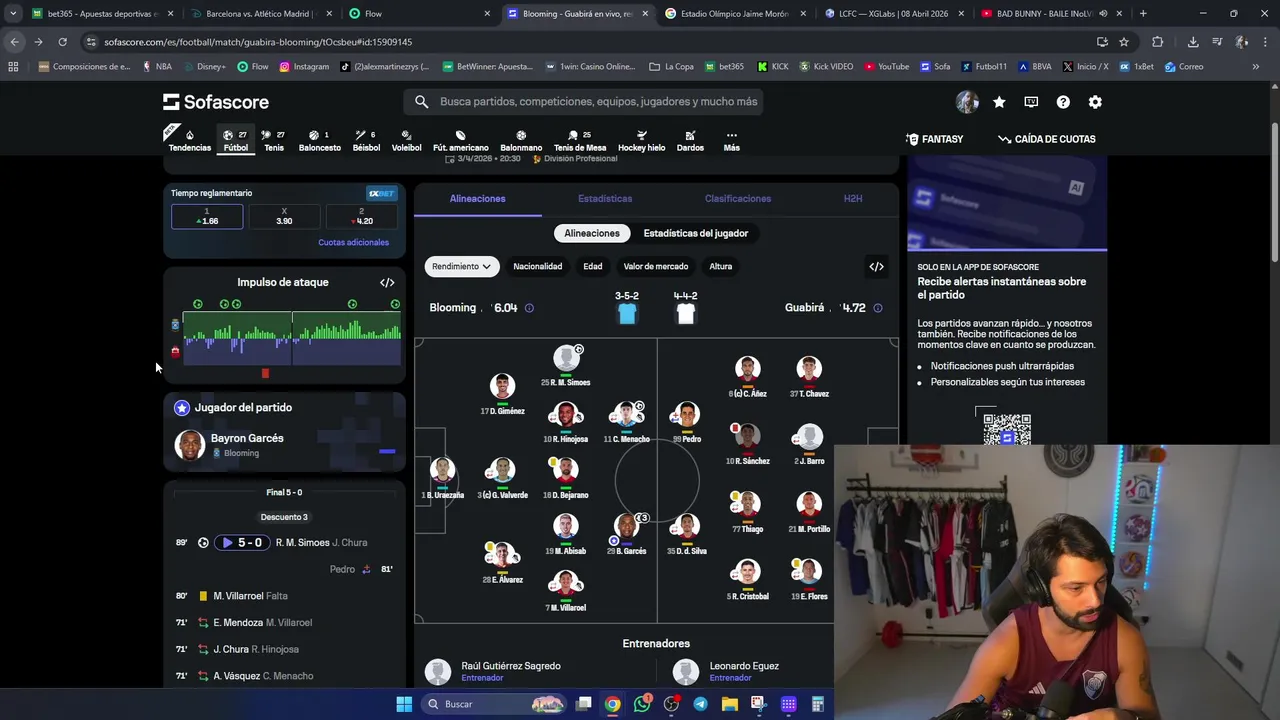Click R. M. Simoes on the pitch
Screen dimensions: 1280x720
(x=566, y=366)
